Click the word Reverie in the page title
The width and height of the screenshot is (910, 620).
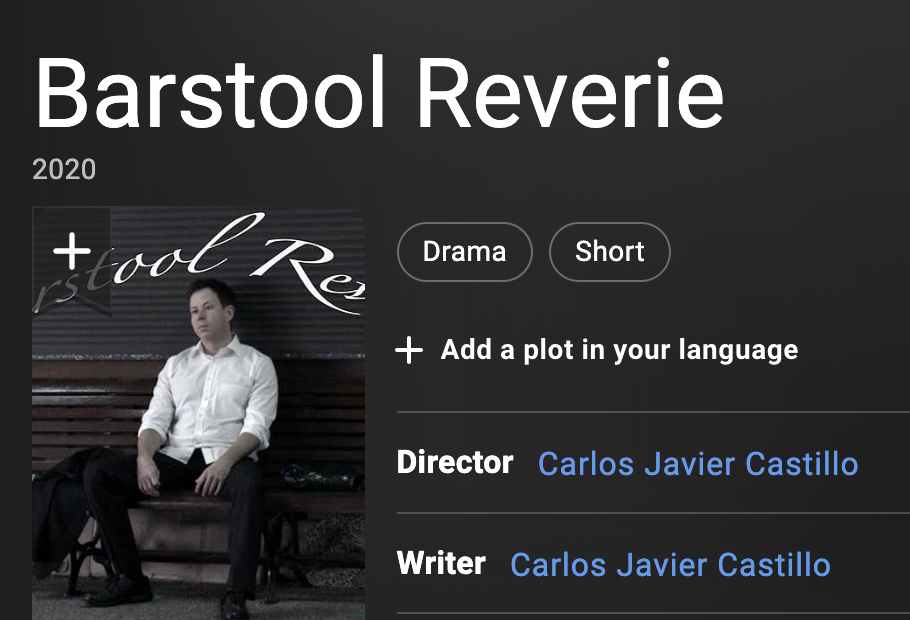click(569, 93)
